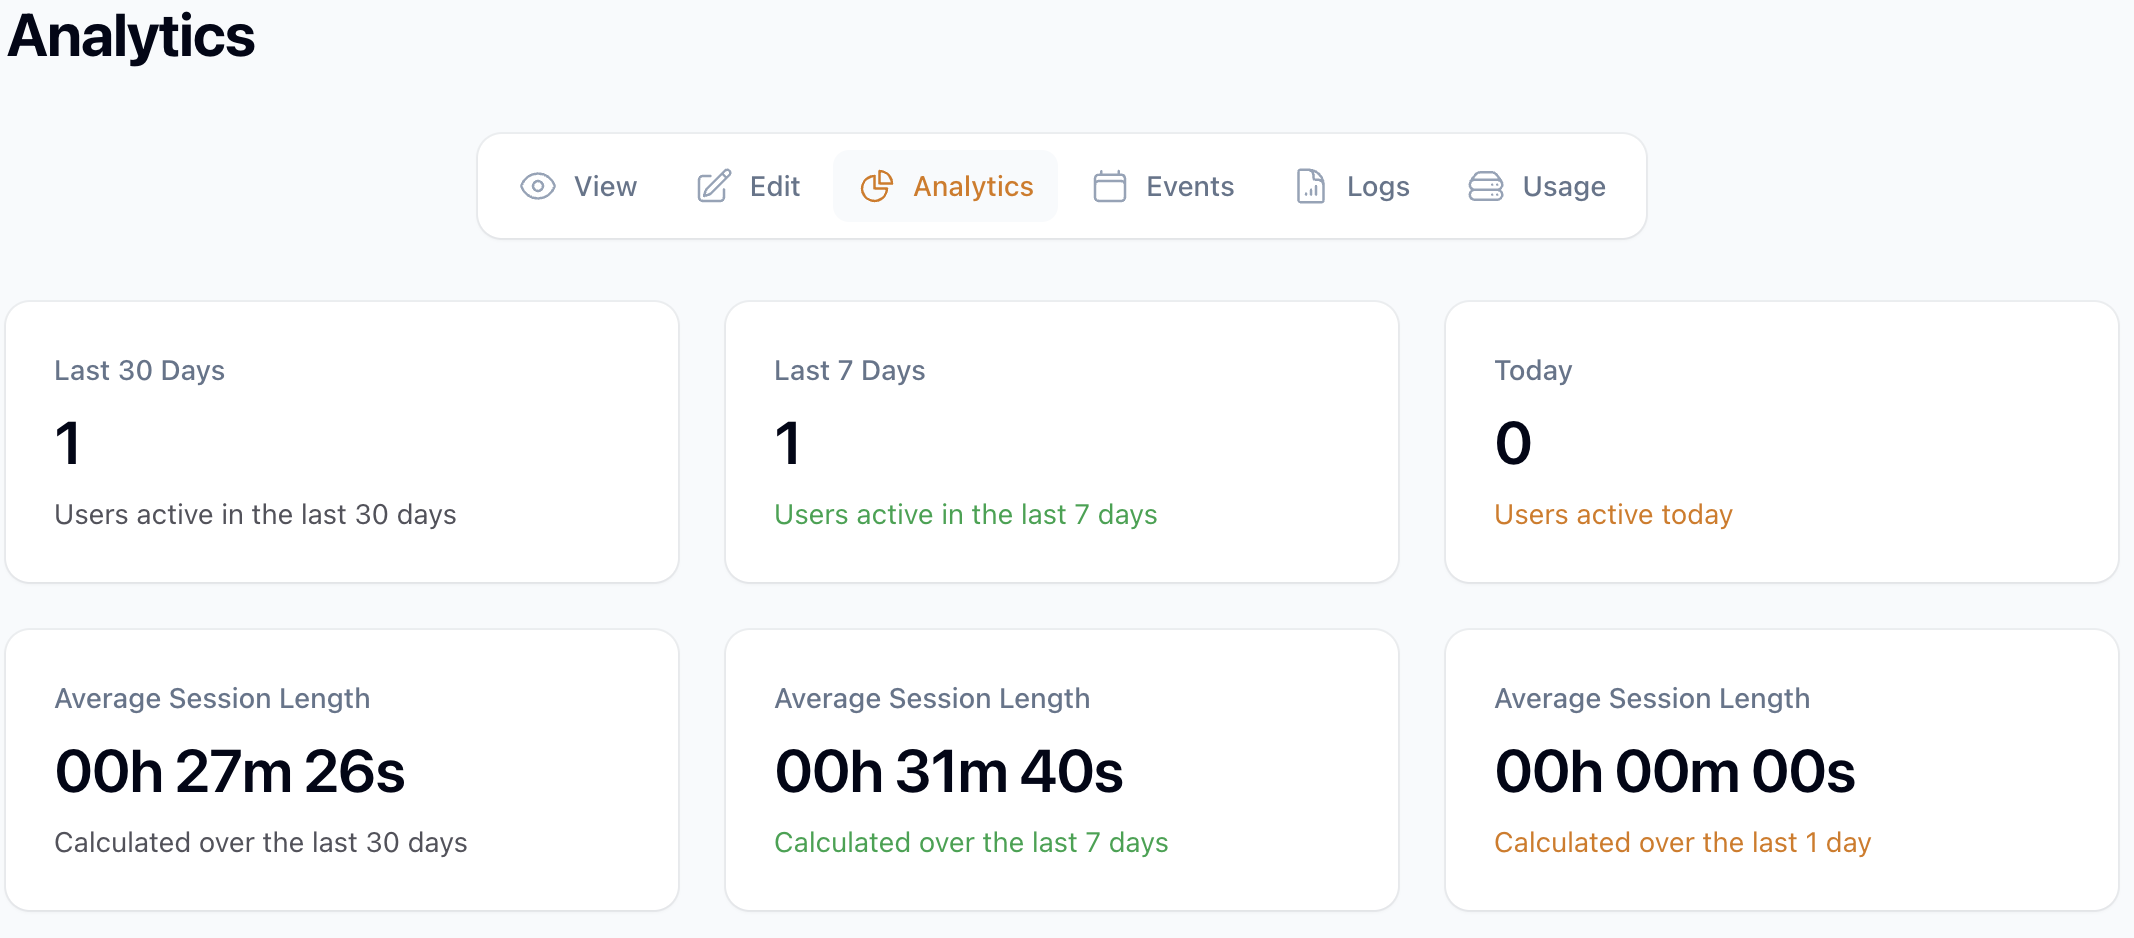Select the Analytics tab label
This screenshot has height=938, width=2134.
coord(972,187)
